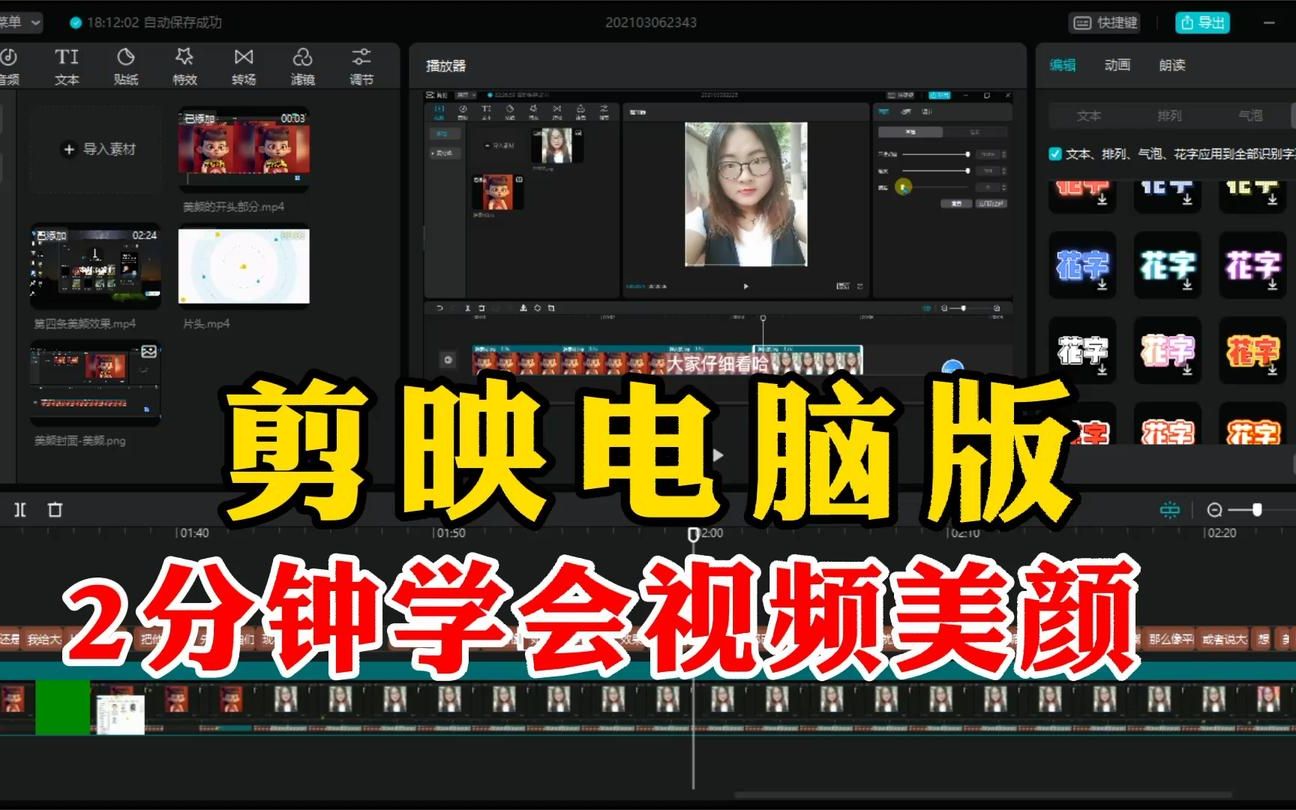This screenshot has height=810, width=1296.
Task: Select the 美颜封面-美颜.png thumbnail
Action: [96, 382]
